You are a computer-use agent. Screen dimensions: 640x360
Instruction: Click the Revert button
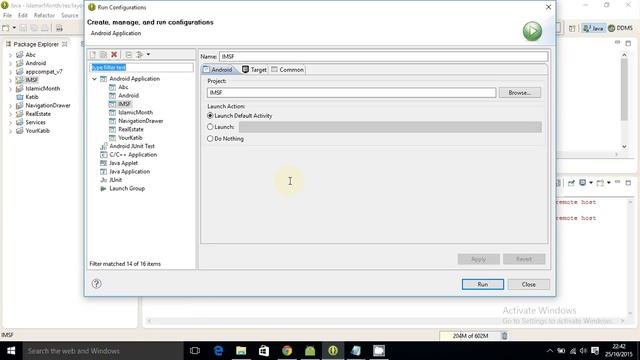524,259
